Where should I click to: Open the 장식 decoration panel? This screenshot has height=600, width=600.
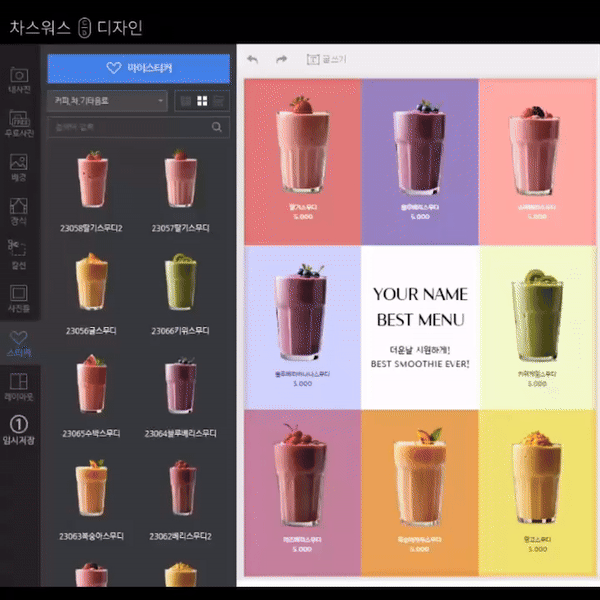[x=19, y=212]
